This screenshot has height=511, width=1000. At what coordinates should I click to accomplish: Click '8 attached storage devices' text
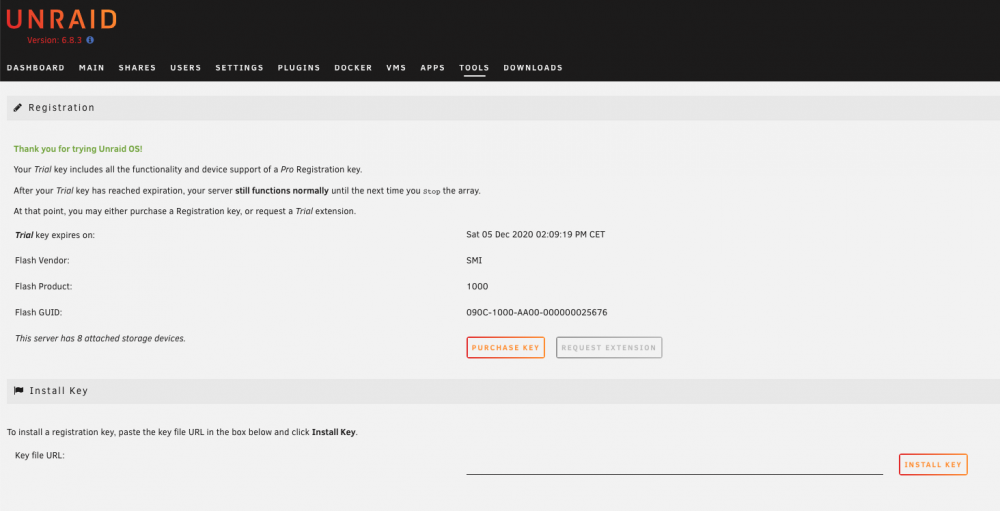(130, 338)
